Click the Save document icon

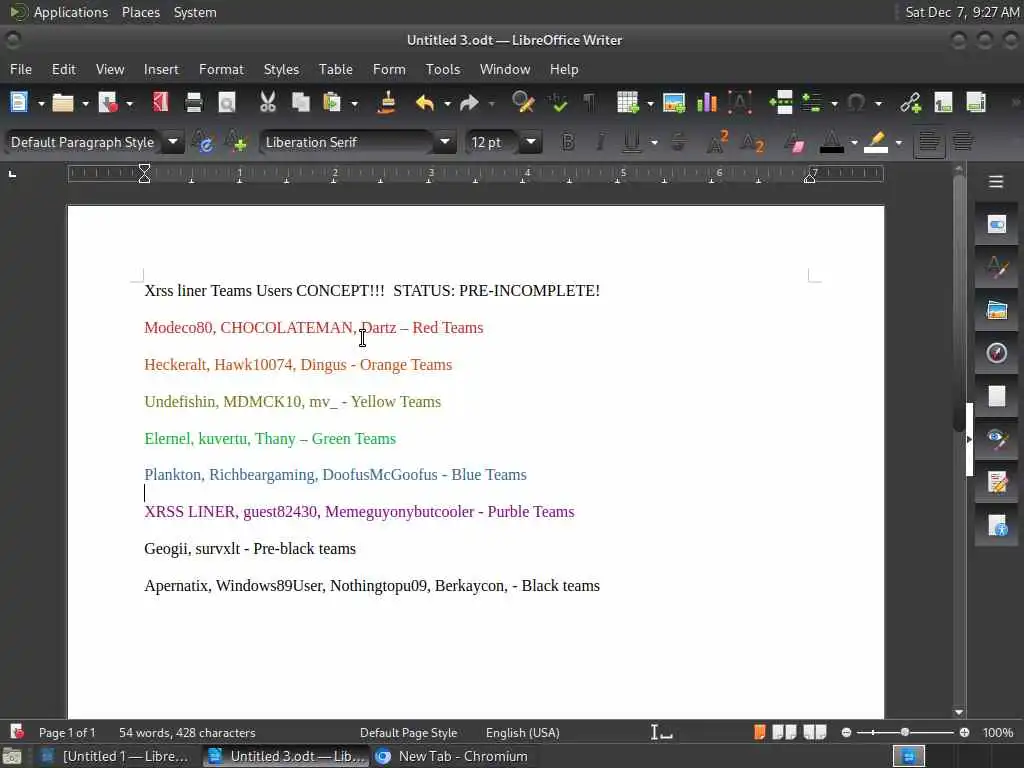point(107,103)
